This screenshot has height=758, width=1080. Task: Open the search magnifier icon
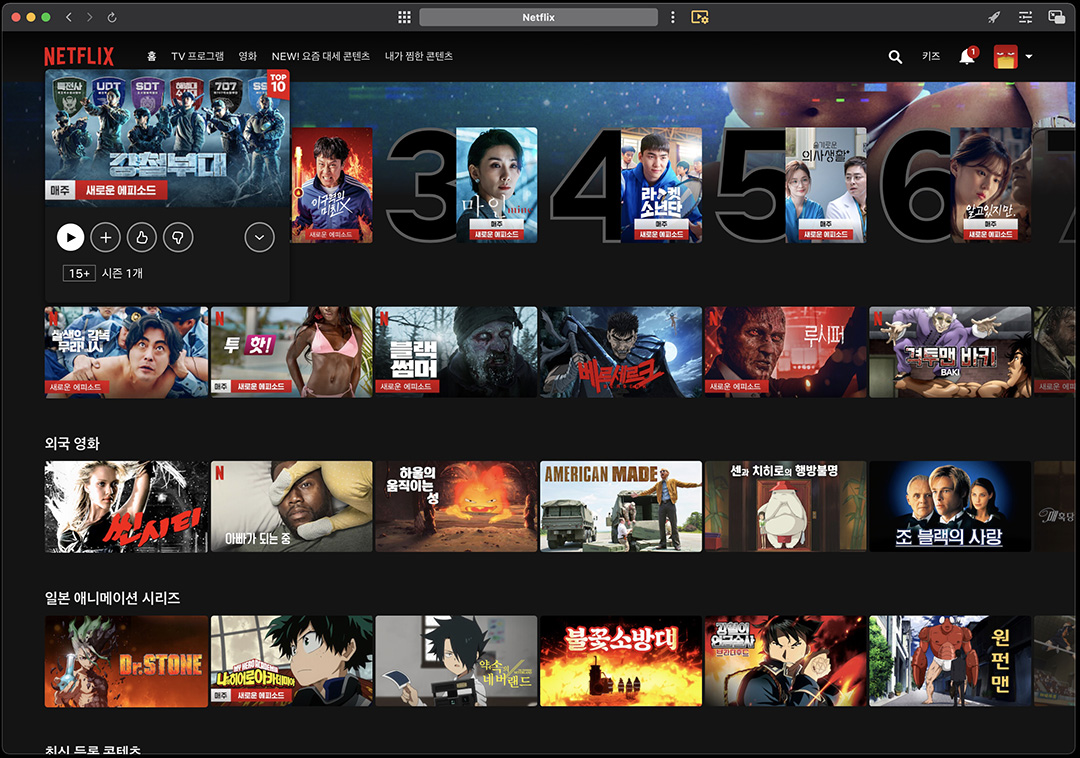(895, 57)
